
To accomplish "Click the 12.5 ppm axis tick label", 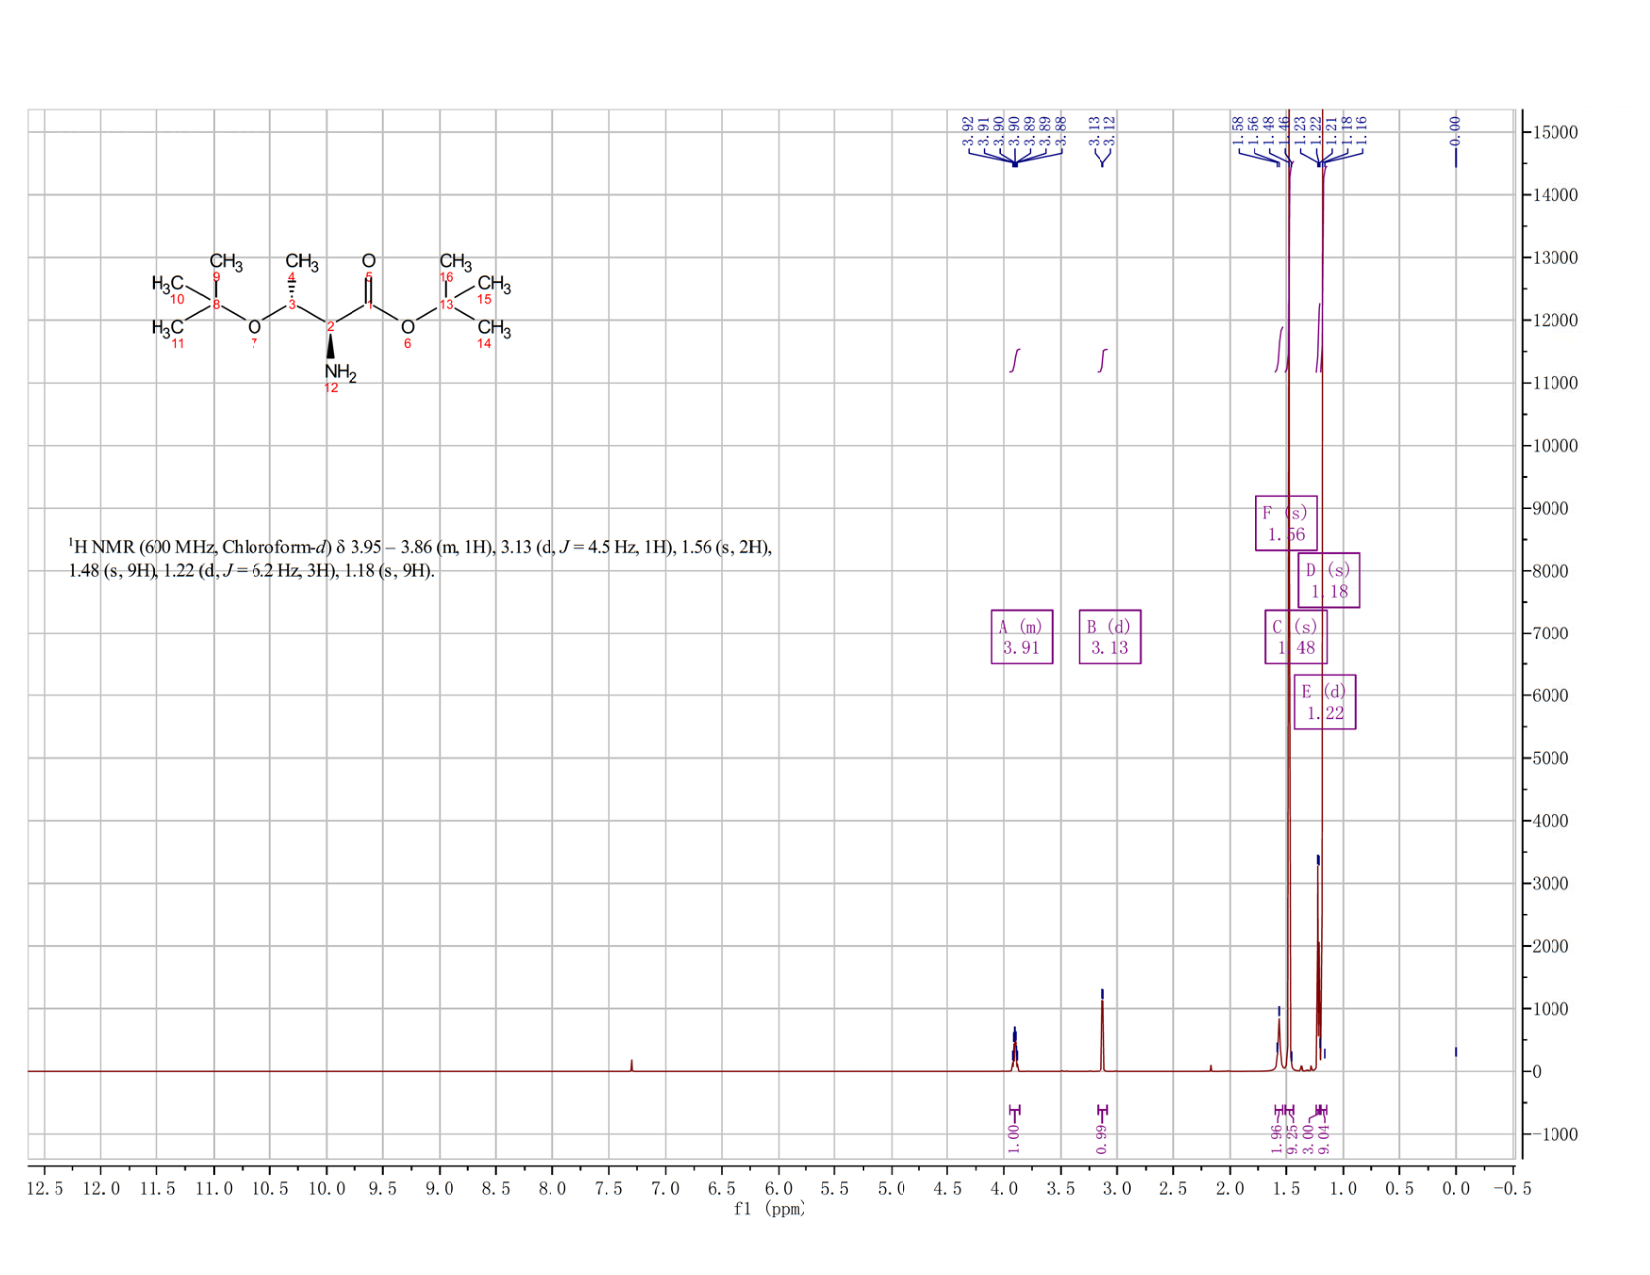I will tap(44, 1188).
